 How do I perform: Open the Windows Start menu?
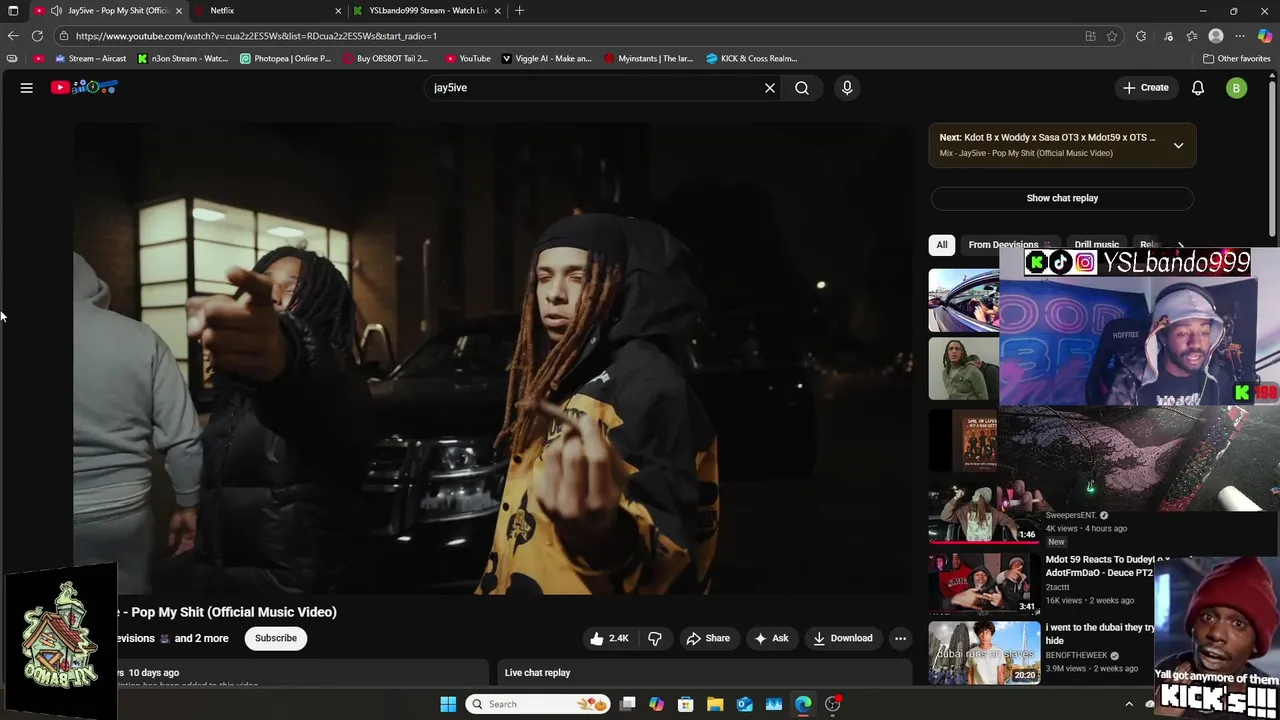click(x=448, y=704)
